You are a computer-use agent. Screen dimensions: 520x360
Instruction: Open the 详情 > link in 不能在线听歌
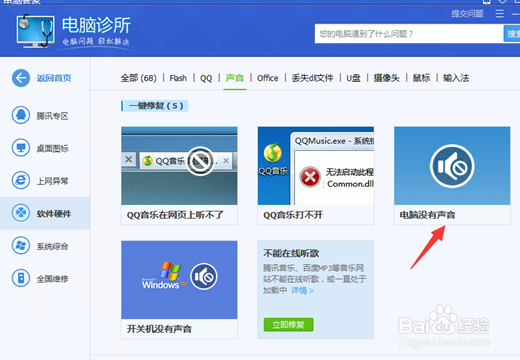(302, 290)
